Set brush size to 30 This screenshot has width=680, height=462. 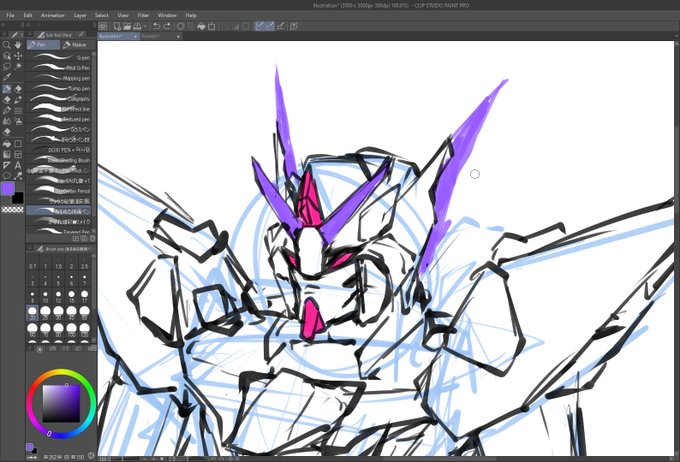click(59, 313)
